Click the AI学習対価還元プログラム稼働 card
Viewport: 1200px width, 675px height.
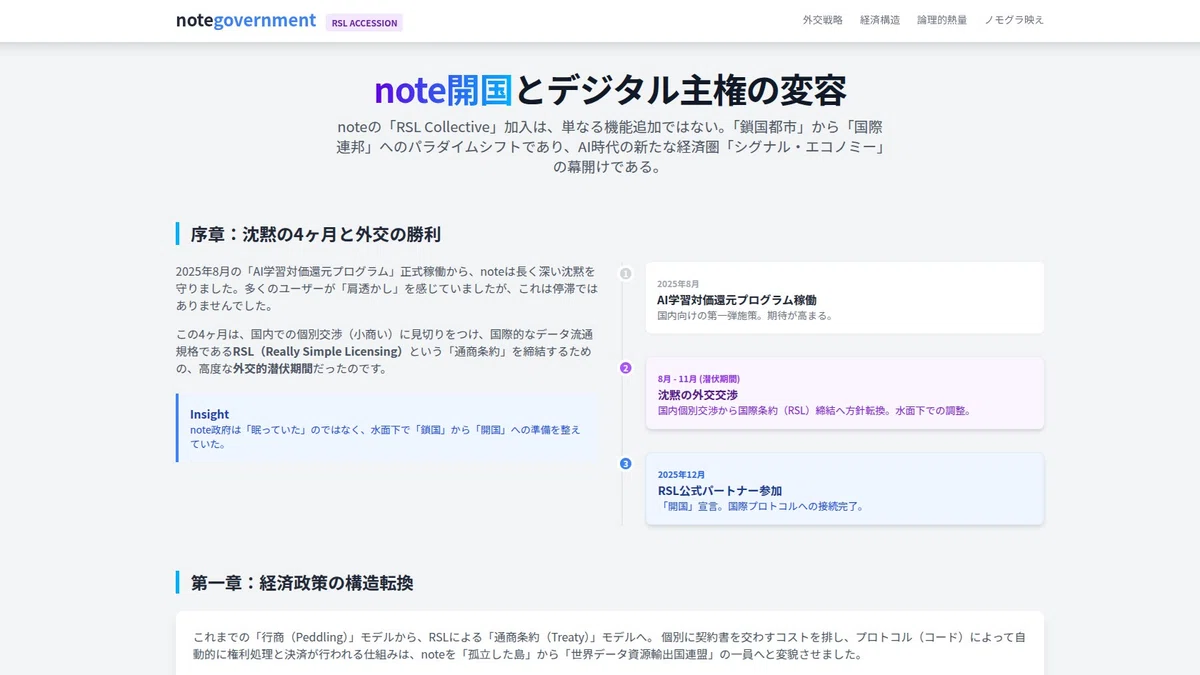point(845,298)
